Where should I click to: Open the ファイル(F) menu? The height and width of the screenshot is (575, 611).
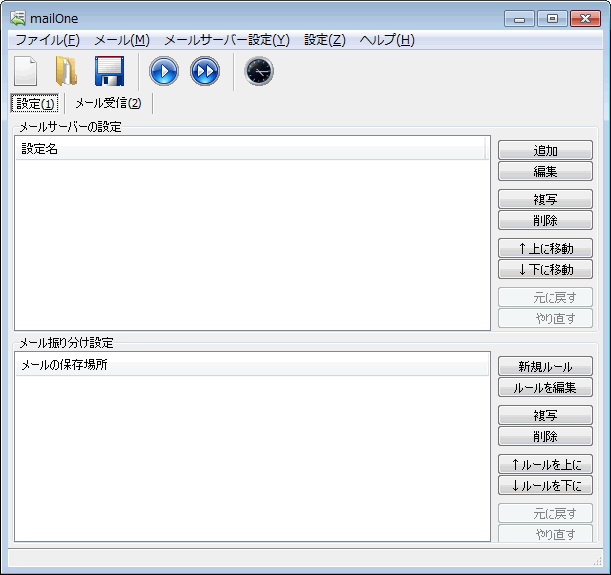47,40
